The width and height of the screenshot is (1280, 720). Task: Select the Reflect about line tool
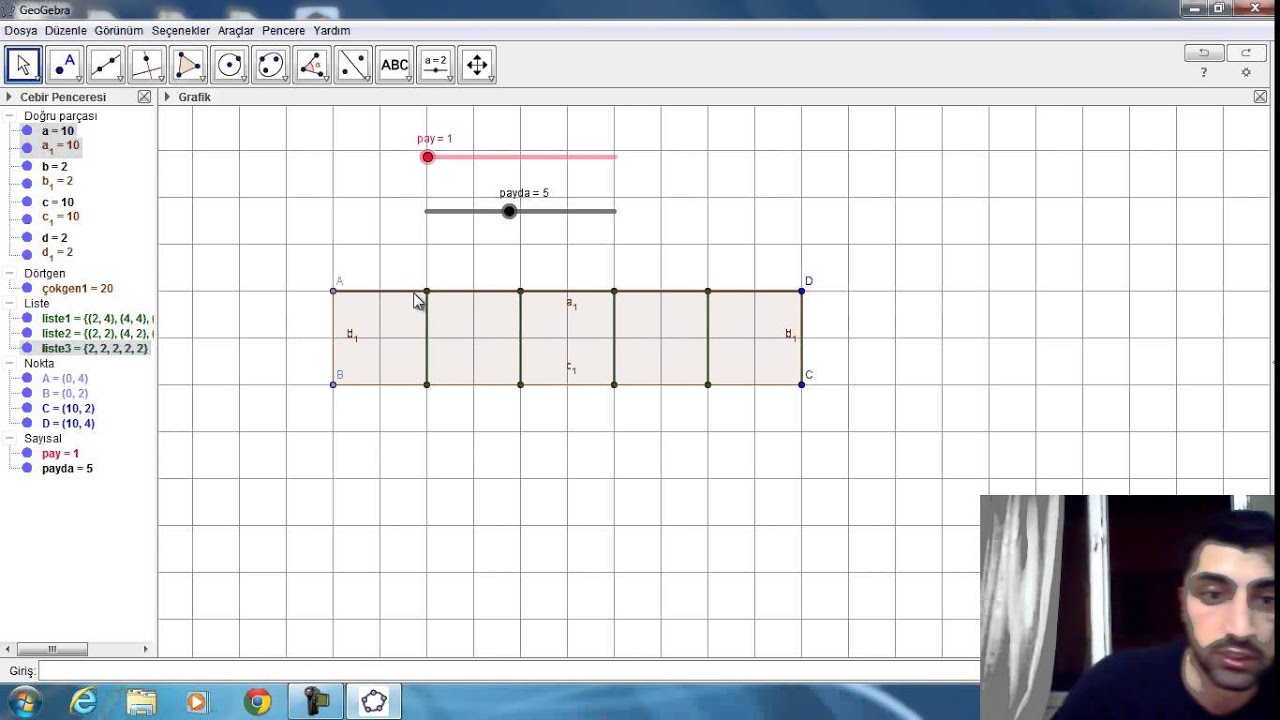(354, 65)
